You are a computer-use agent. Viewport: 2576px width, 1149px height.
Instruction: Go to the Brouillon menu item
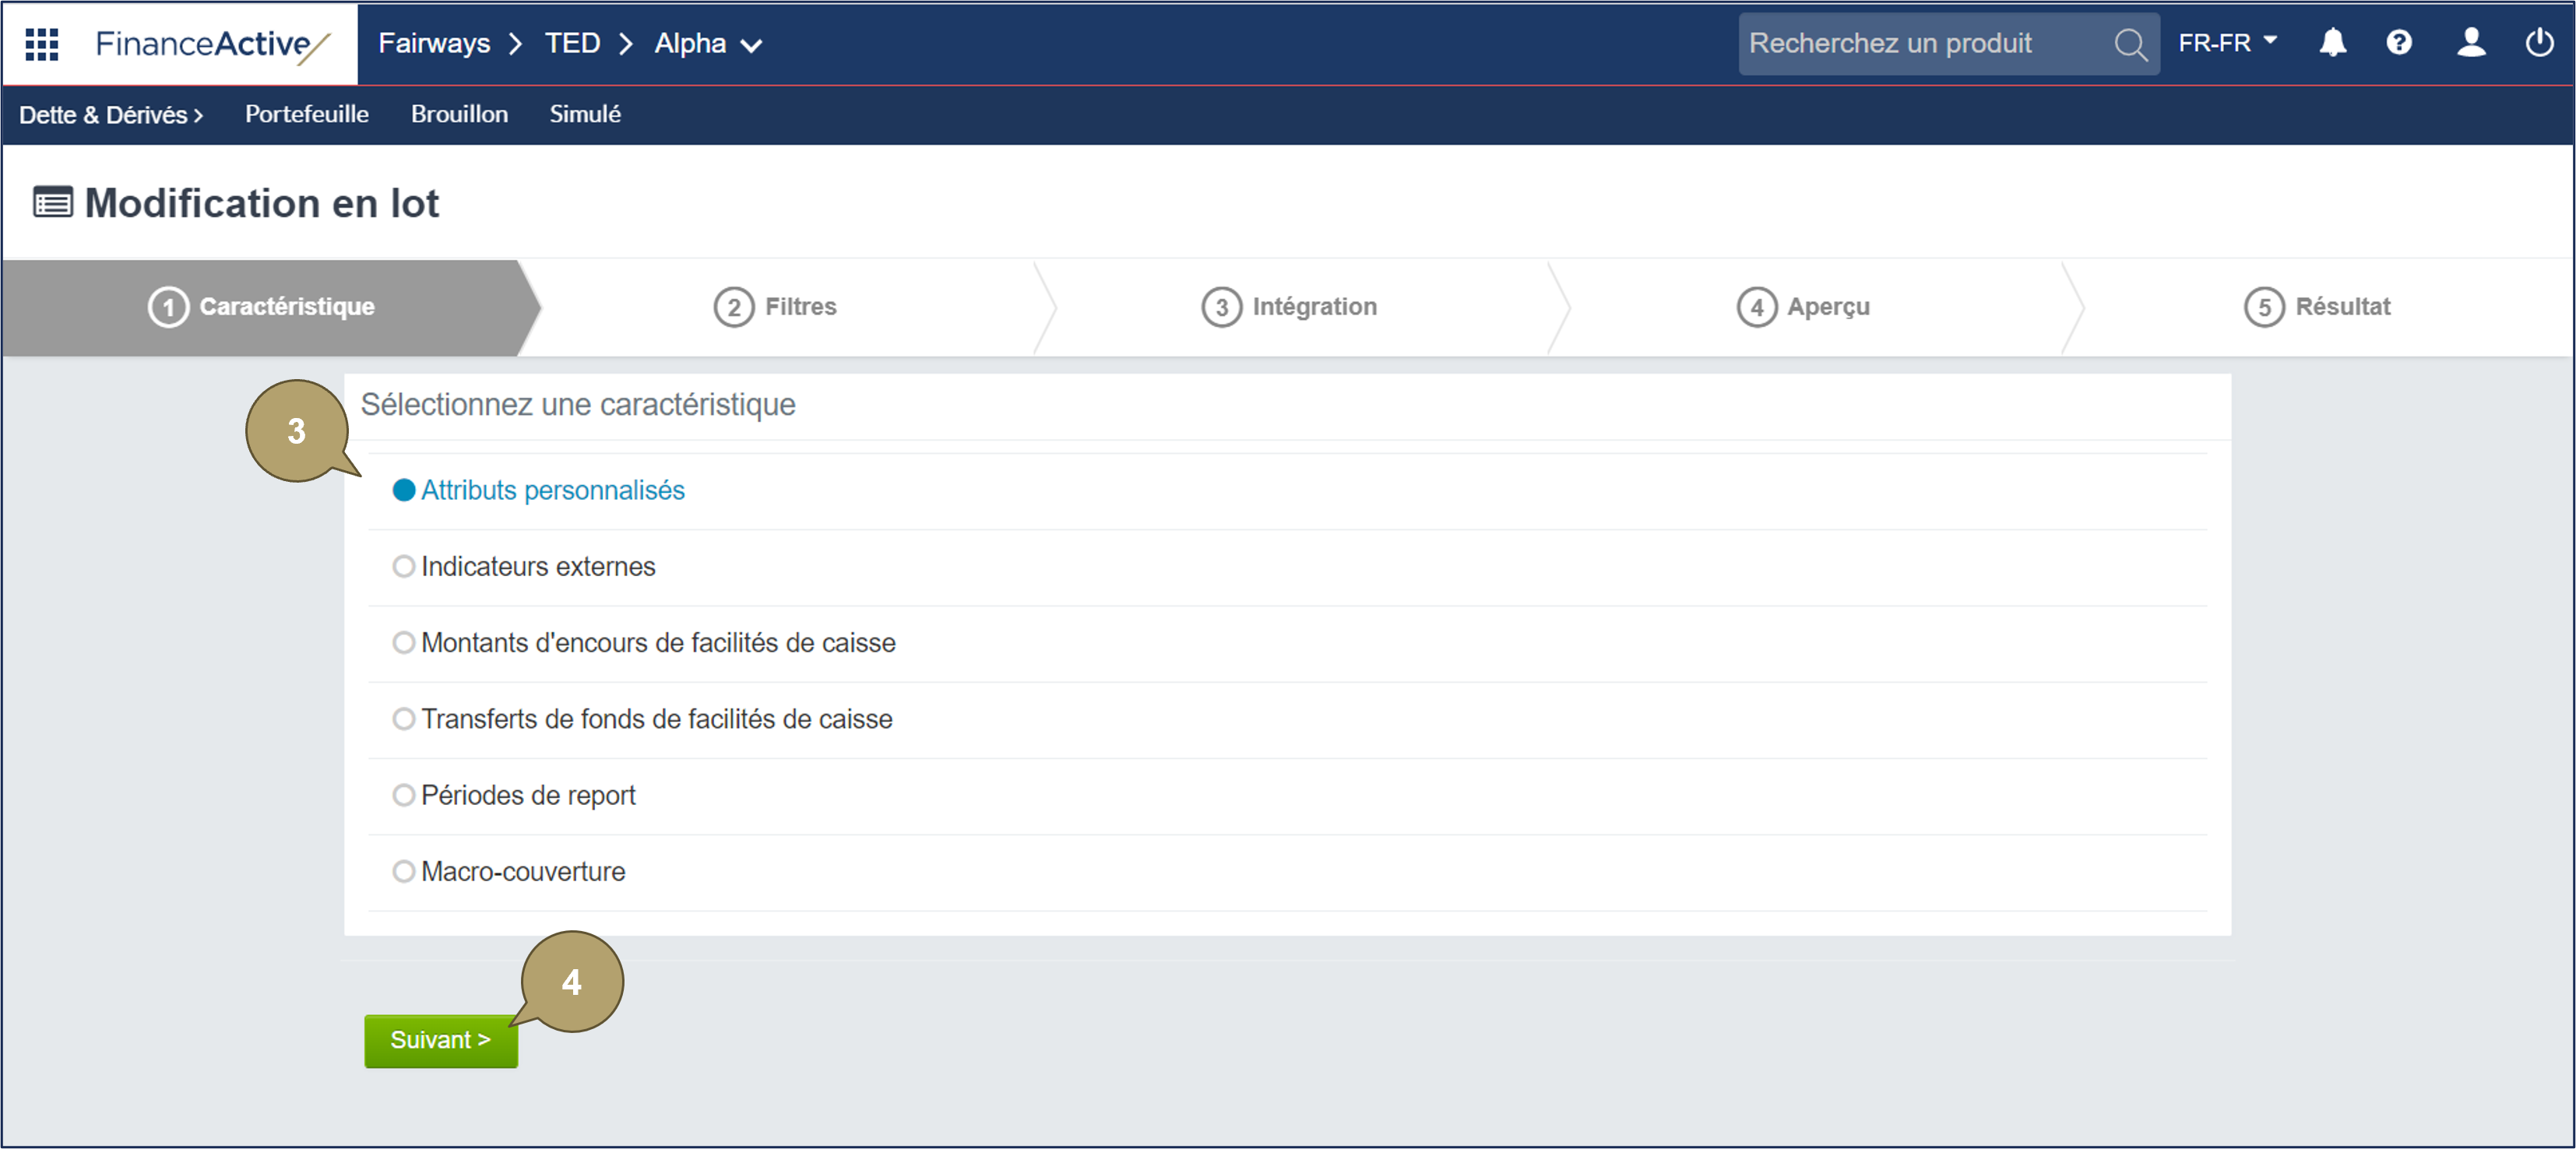459,114
